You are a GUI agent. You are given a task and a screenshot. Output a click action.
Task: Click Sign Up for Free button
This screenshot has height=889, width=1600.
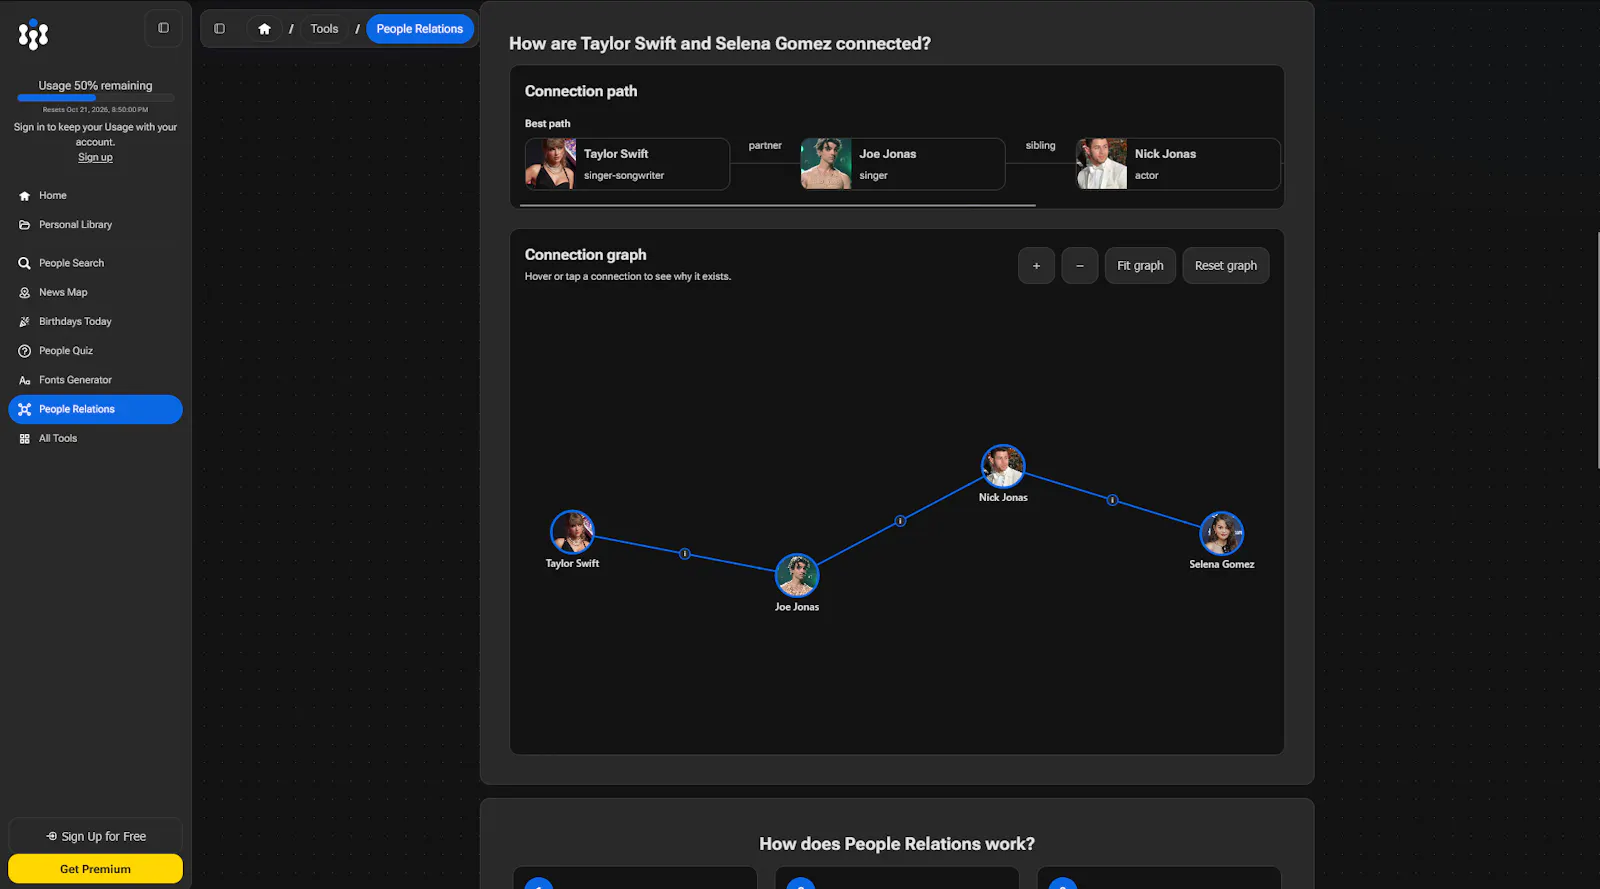pyautogui.click(x=95, y=836)
